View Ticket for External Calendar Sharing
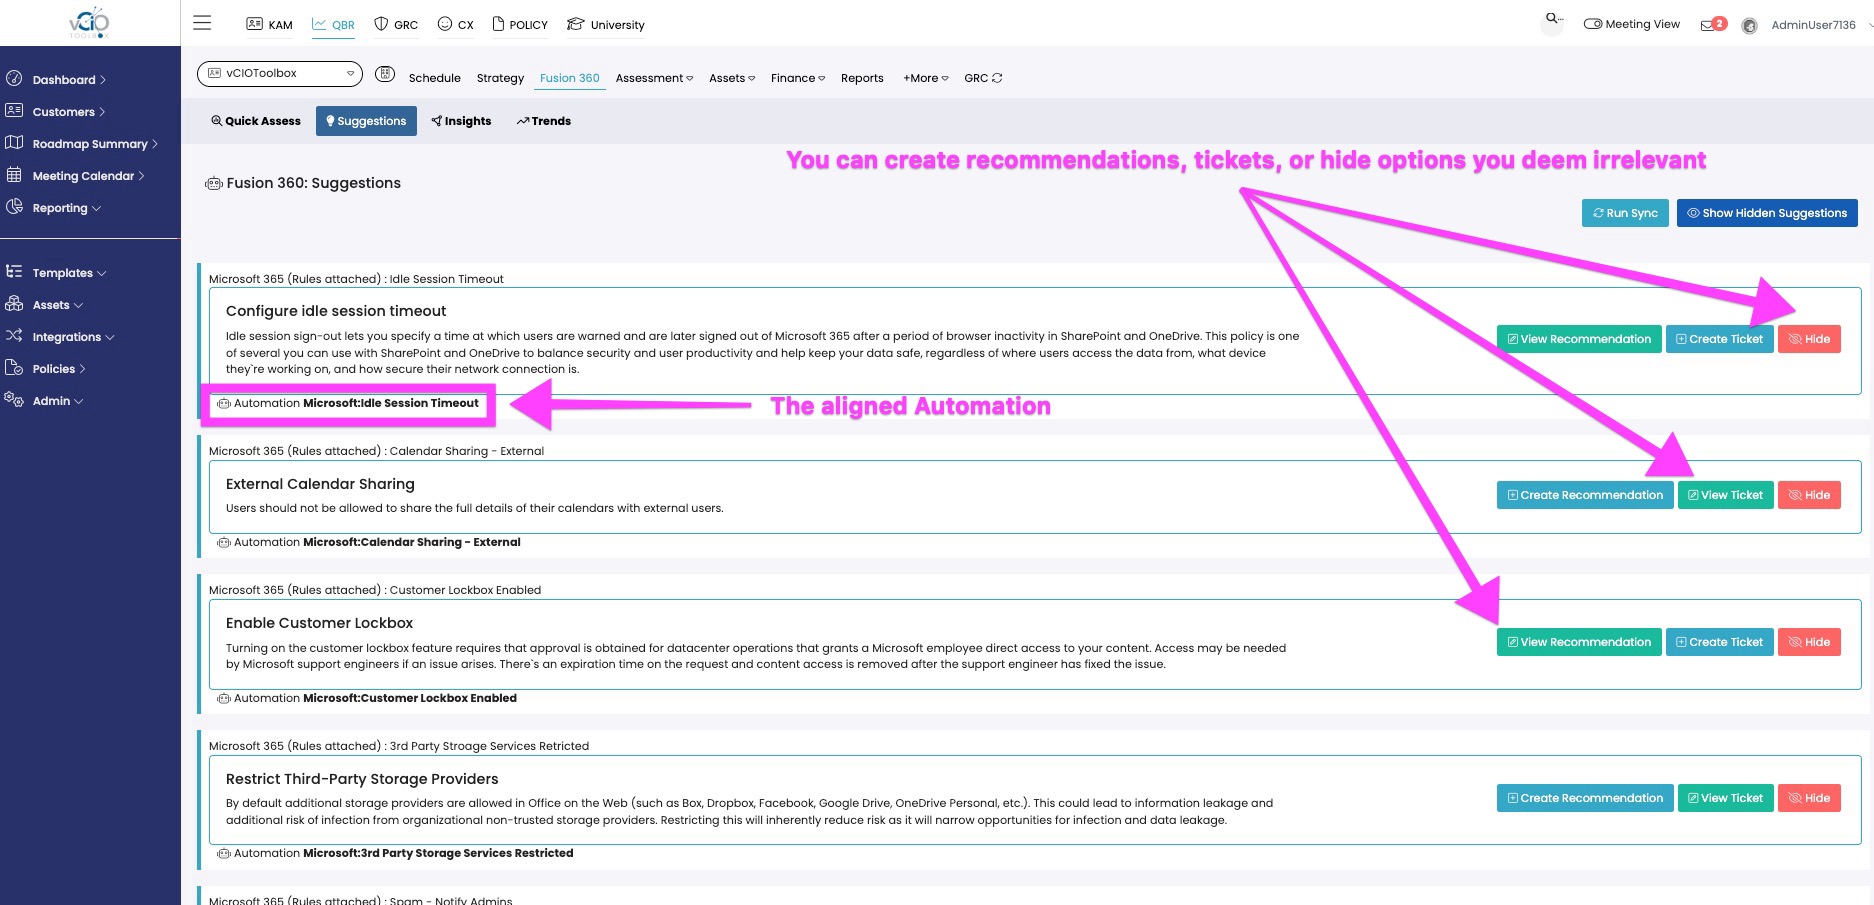 [1726, 495]
